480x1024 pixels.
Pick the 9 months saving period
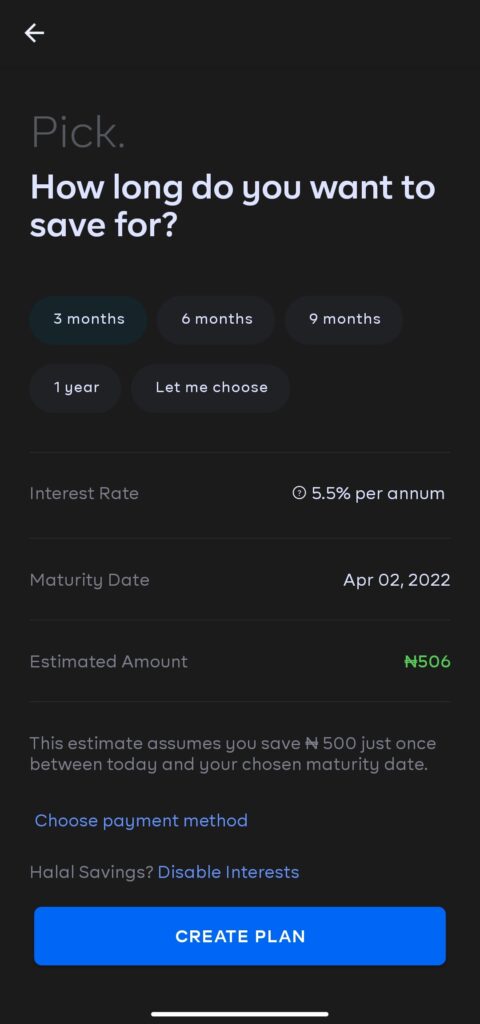pos(345,319)
